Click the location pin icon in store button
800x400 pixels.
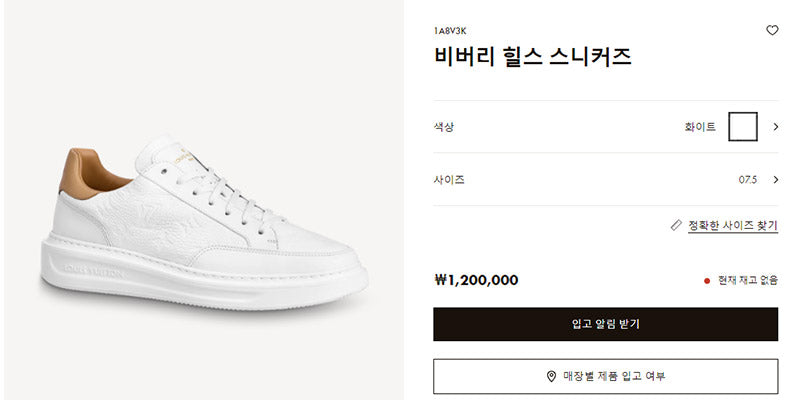pyautogui.click(x=551, y=377)
